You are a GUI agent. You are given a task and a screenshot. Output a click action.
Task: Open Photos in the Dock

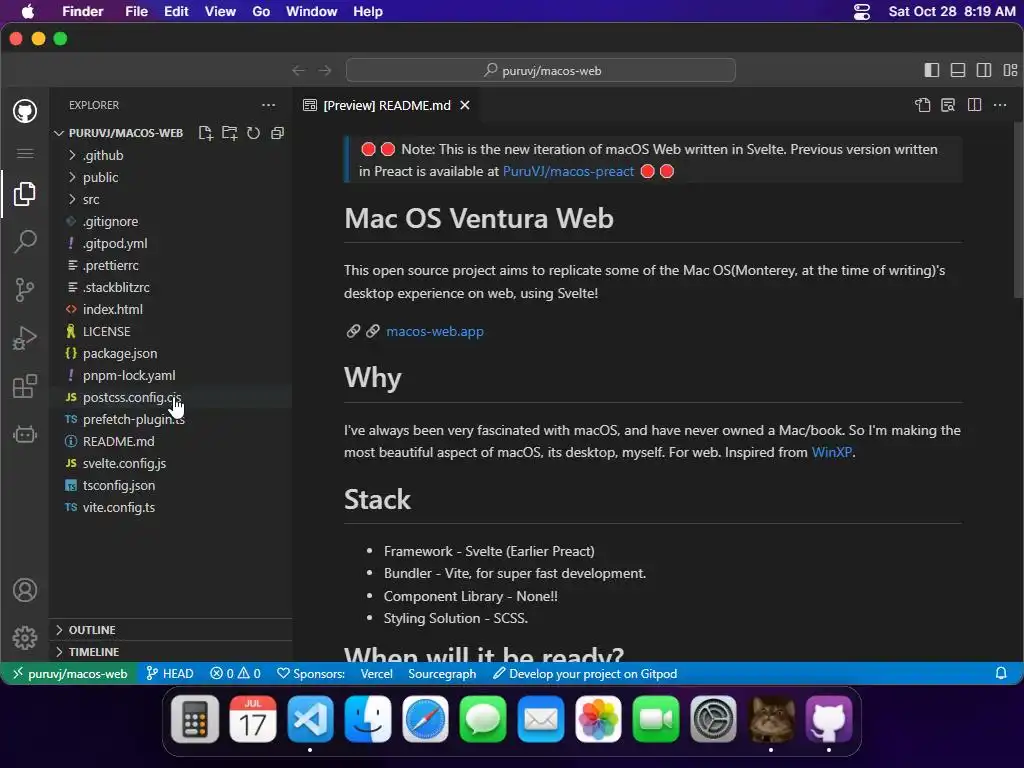(x=598, y=720)
